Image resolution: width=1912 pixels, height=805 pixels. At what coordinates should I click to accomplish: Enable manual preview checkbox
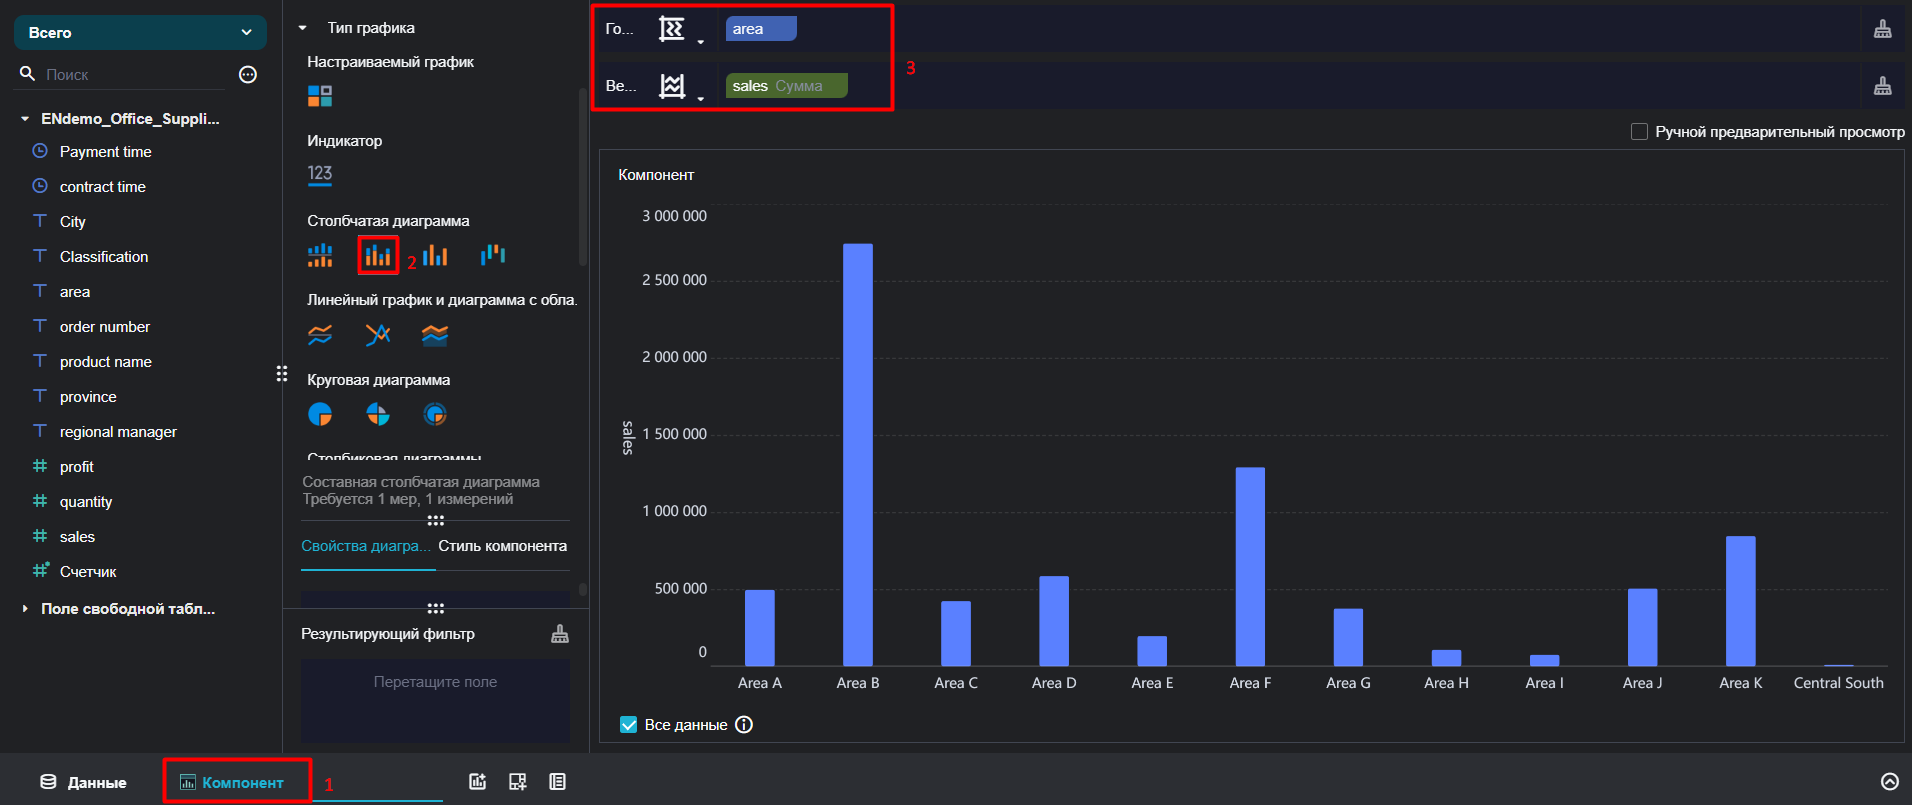pyautogui.click(x=1639, y=132)
